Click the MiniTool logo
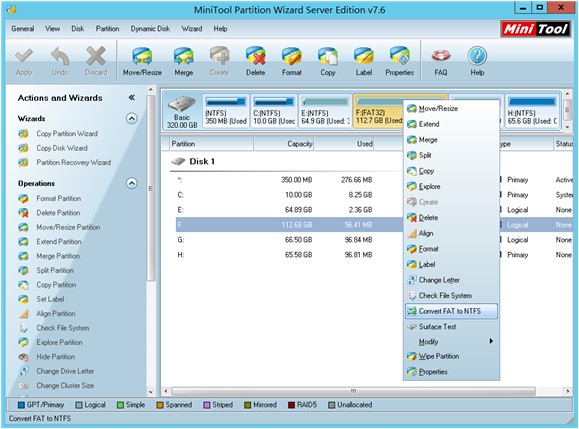The width and height of the screenshot is (579, 429). pos(535,29)
